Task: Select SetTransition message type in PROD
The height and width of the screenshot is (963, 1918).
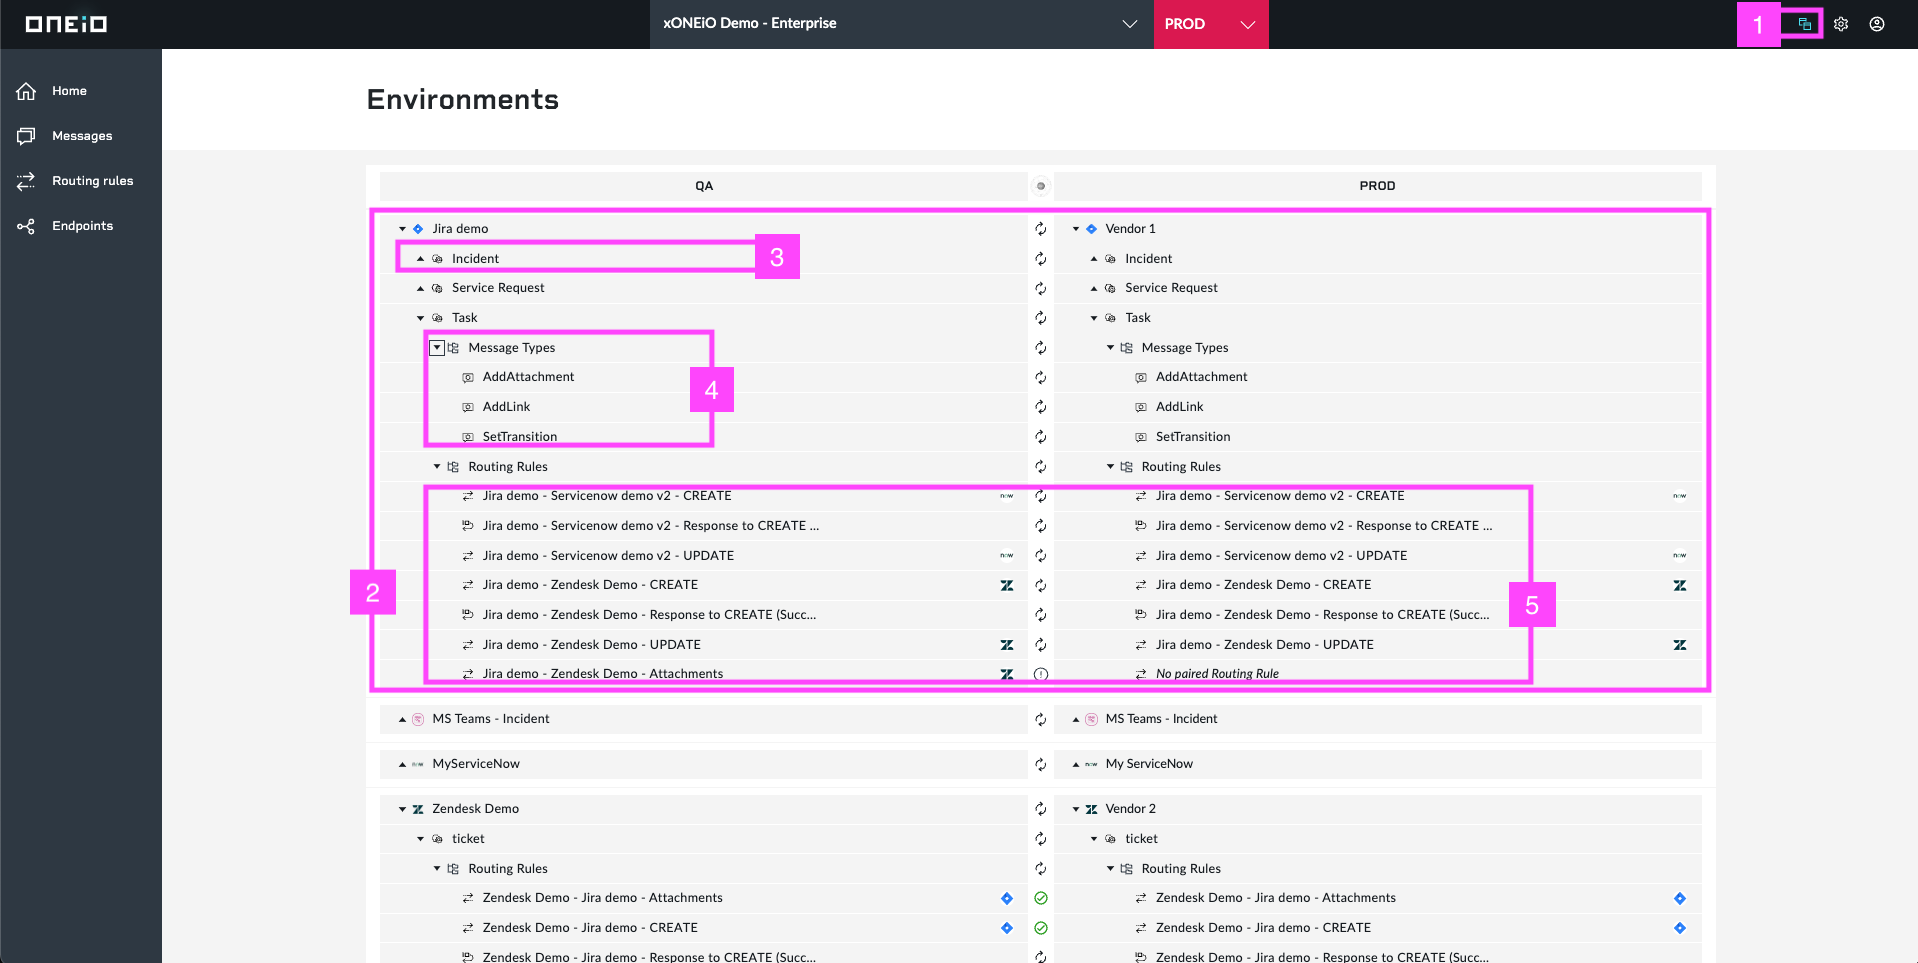Action: coord(1193,437)
